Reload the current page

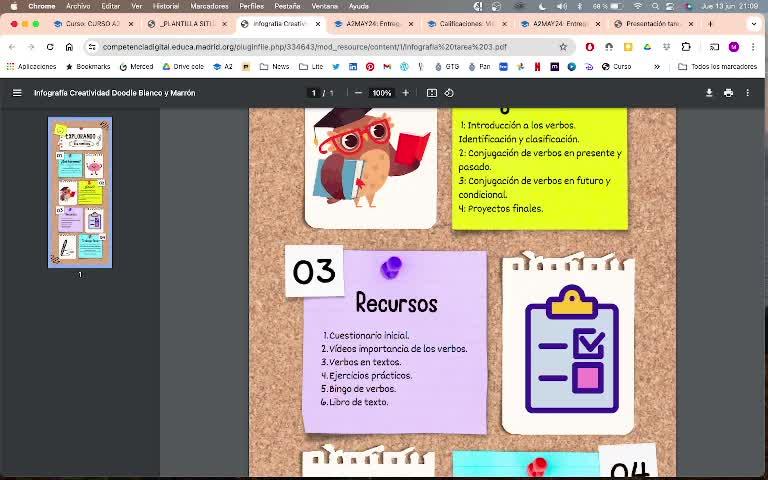click(x=50, y=47)
